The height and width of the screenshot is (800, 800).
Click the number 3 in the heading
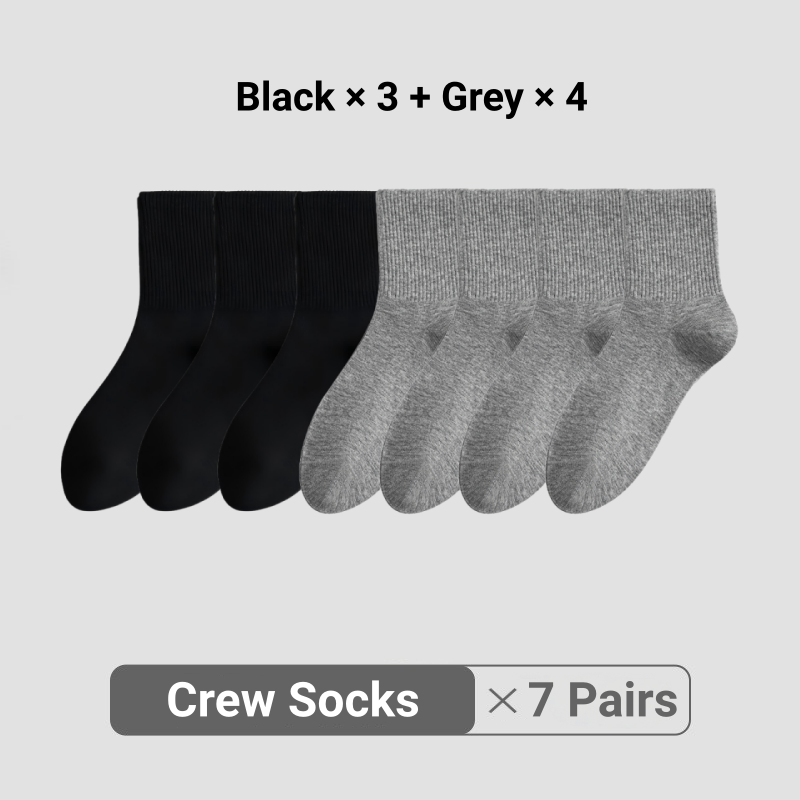click(x=387, y=96)
